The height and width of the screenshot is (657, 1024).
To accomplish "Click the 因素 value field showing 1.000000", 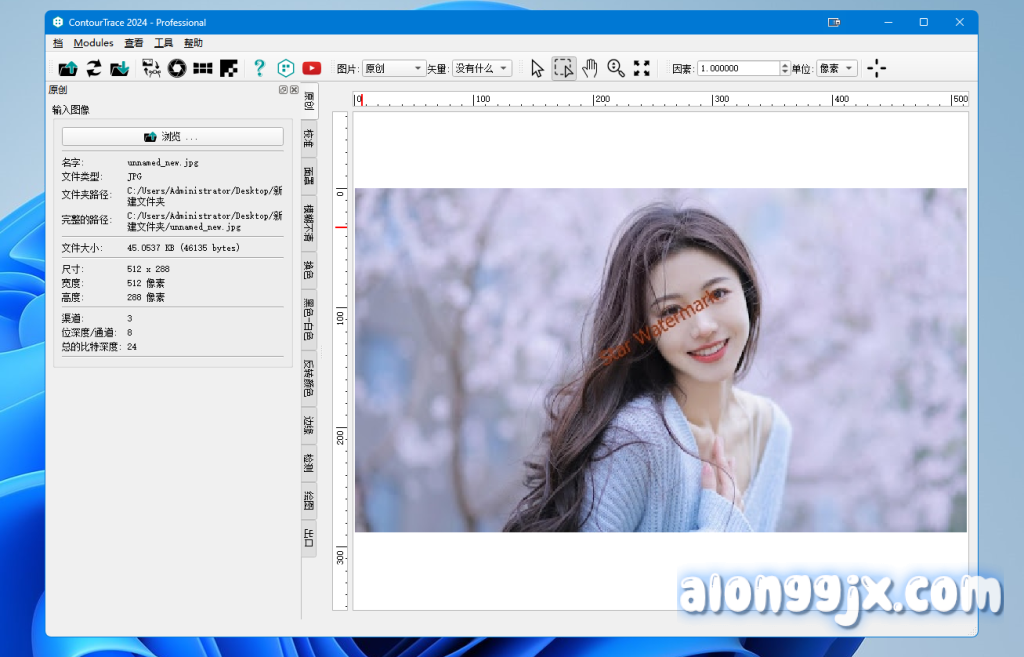I will (737, 68).
